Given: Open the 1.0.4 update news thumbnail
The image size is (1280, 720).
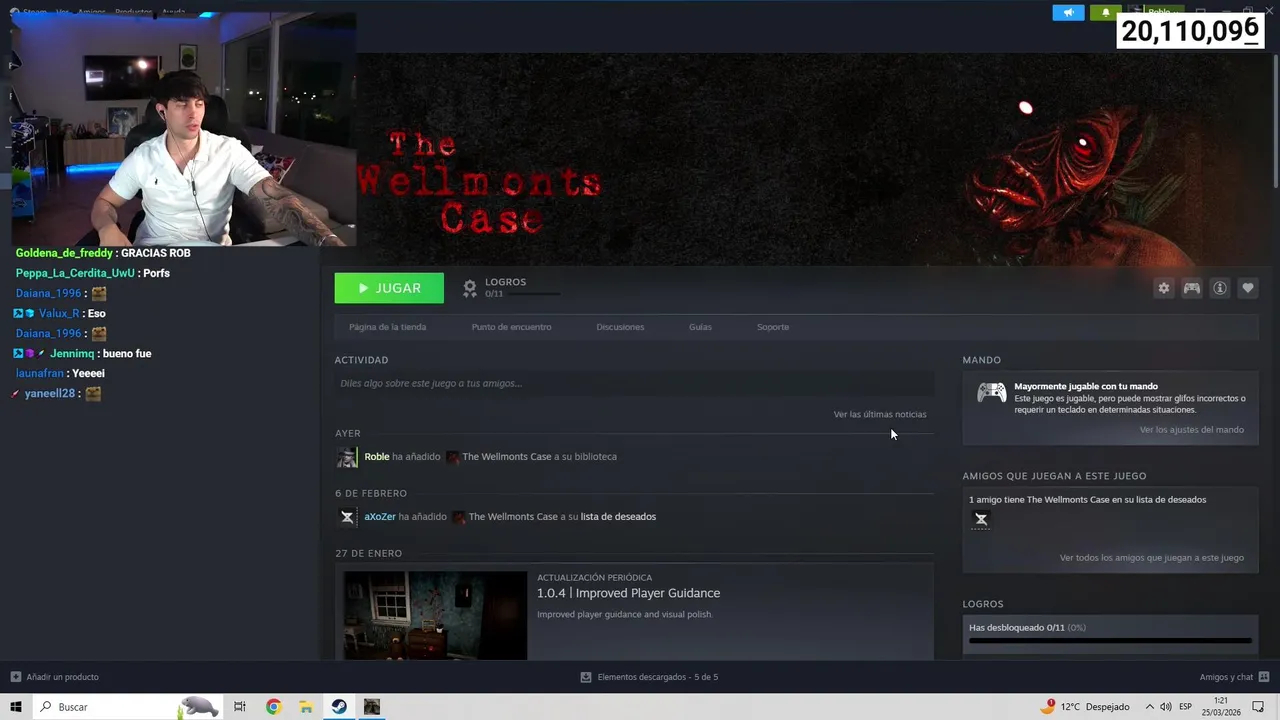Looking at the screenshot, I should [435, 615].
